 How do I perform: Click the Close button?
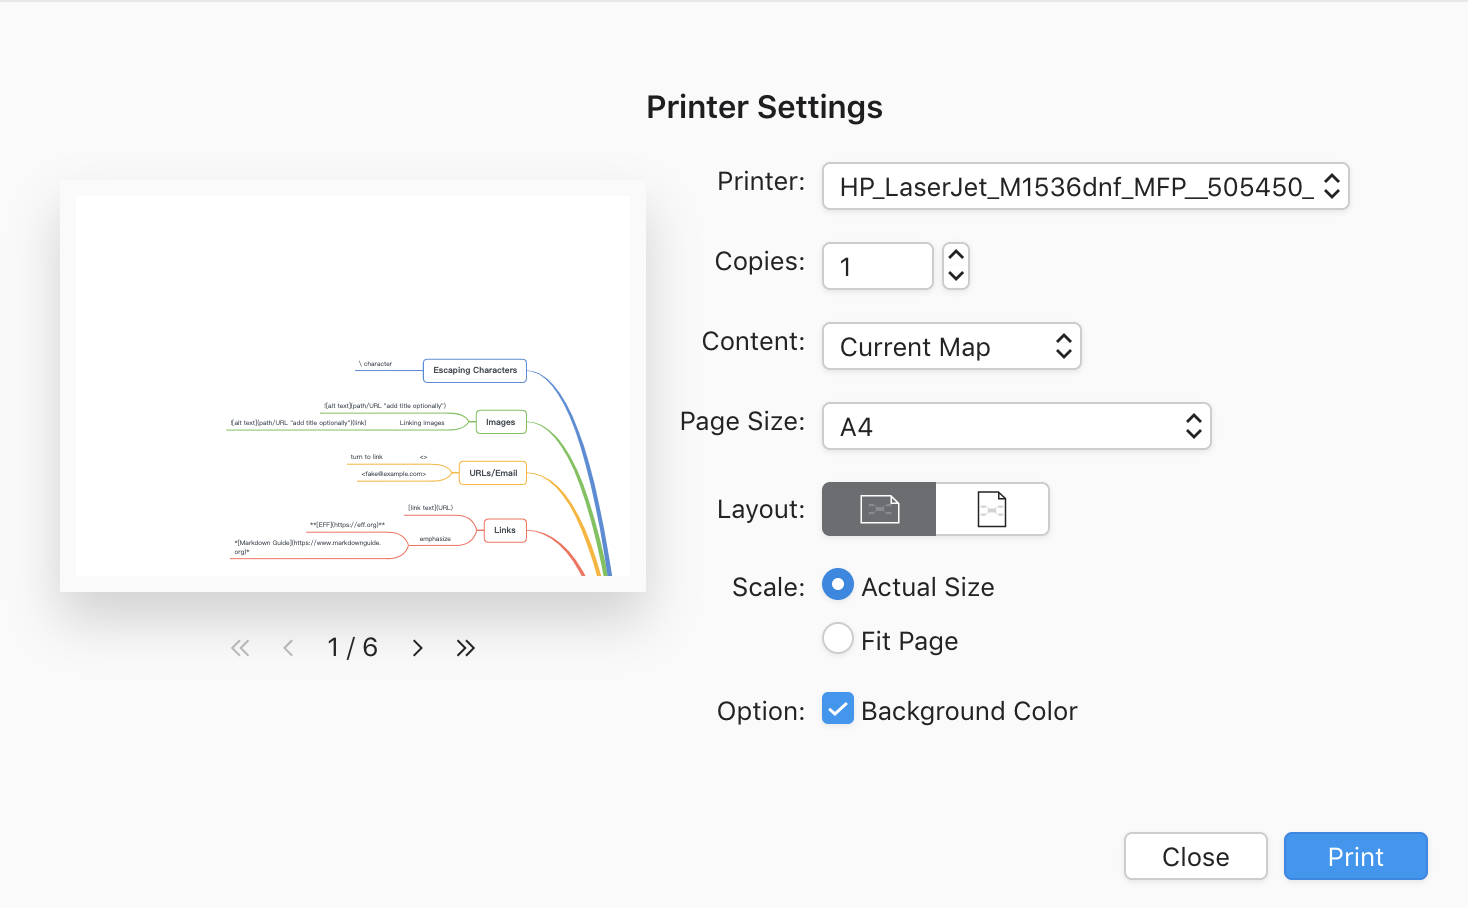pyautogui.click(x=1195, y=856)
